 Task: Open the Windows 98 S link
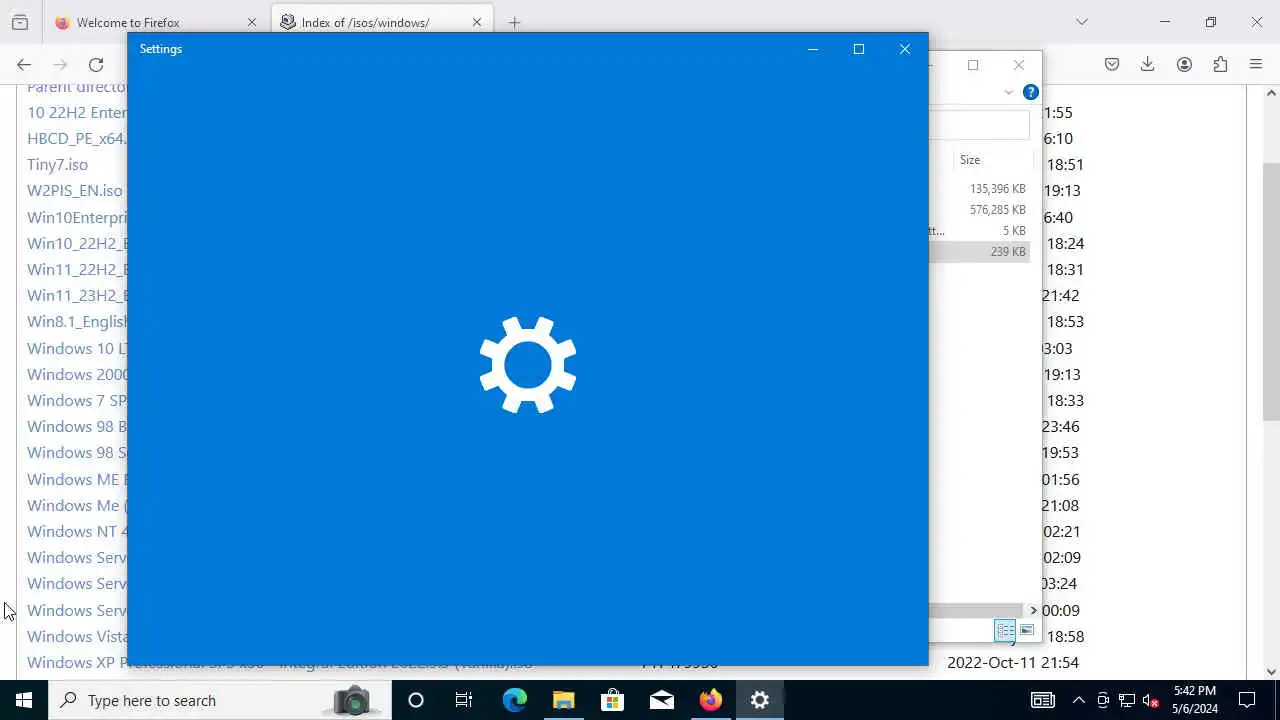77,453
